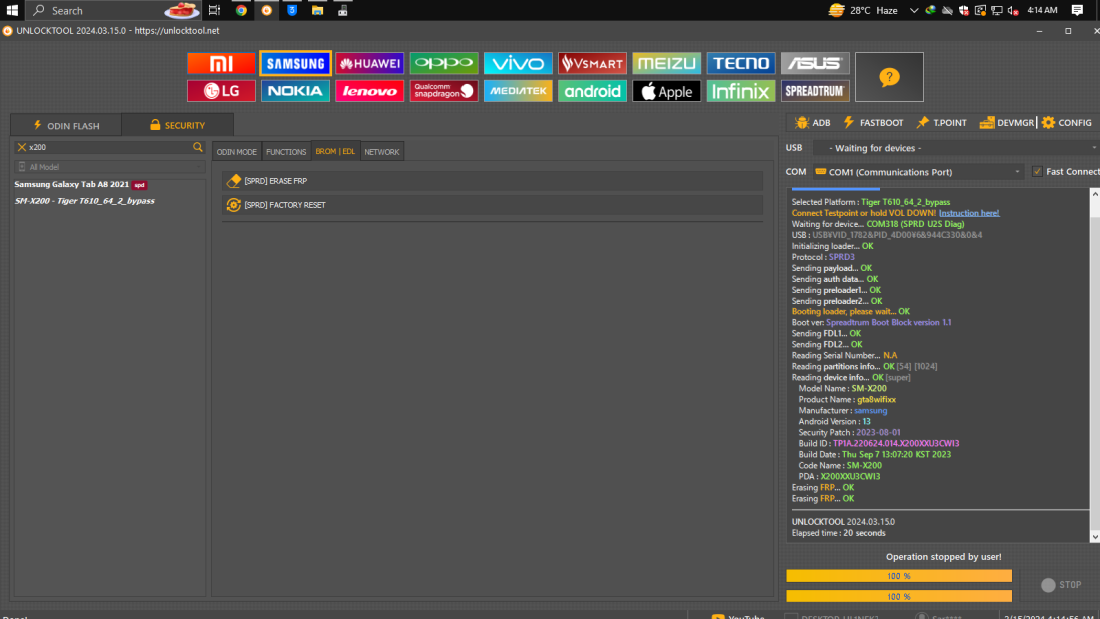Clear the x200 search with X icon
Screen dimensions: 1100x619
22,147
